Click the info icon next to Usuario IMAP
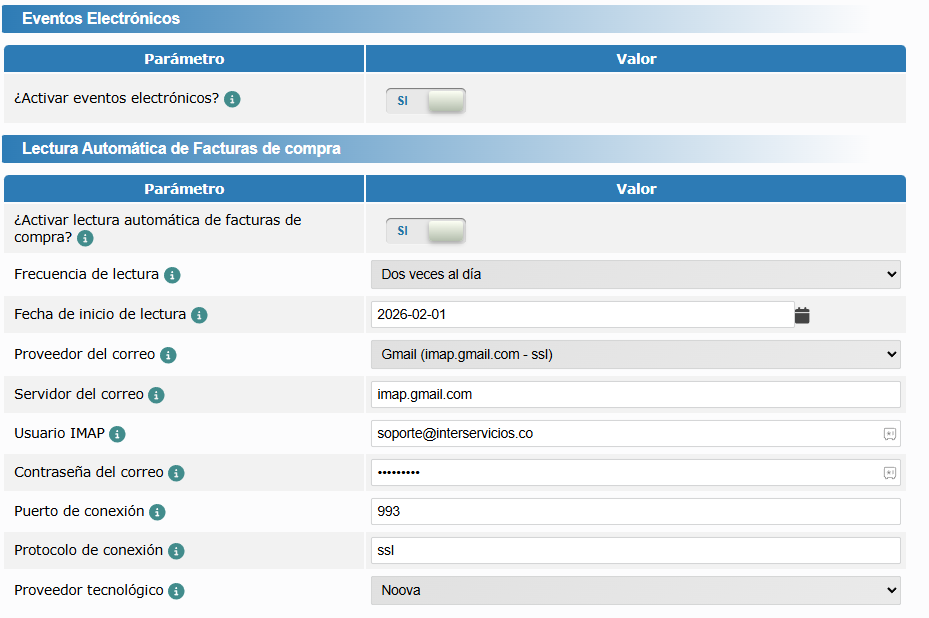 tap(119, 434)
